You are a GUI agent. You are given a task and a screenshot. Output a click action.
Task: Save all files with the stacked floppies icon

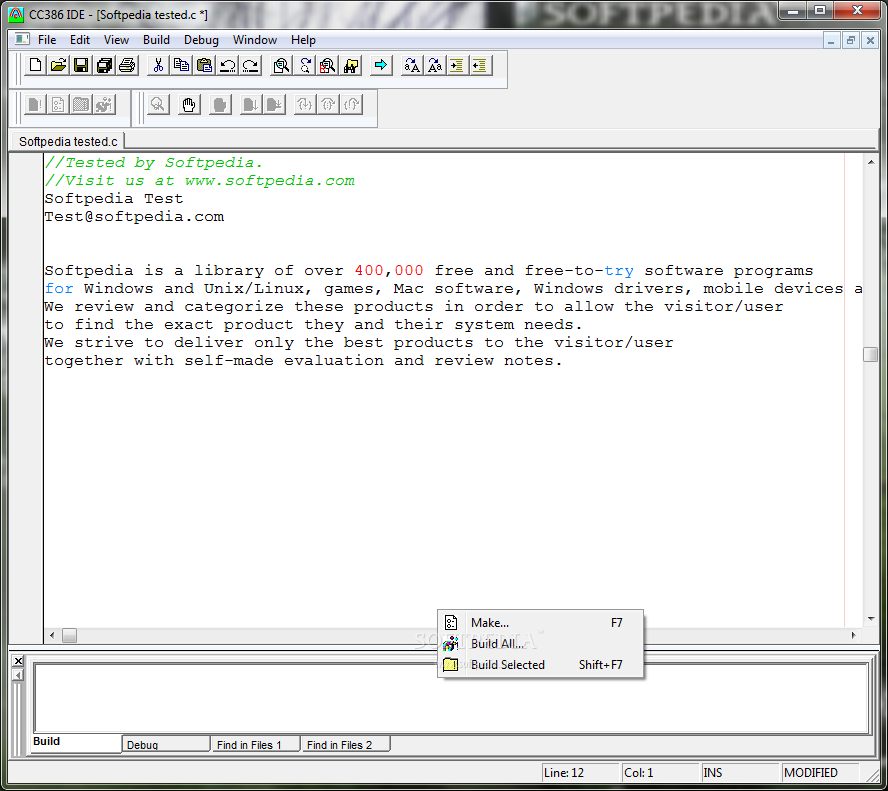click(104, 66)
